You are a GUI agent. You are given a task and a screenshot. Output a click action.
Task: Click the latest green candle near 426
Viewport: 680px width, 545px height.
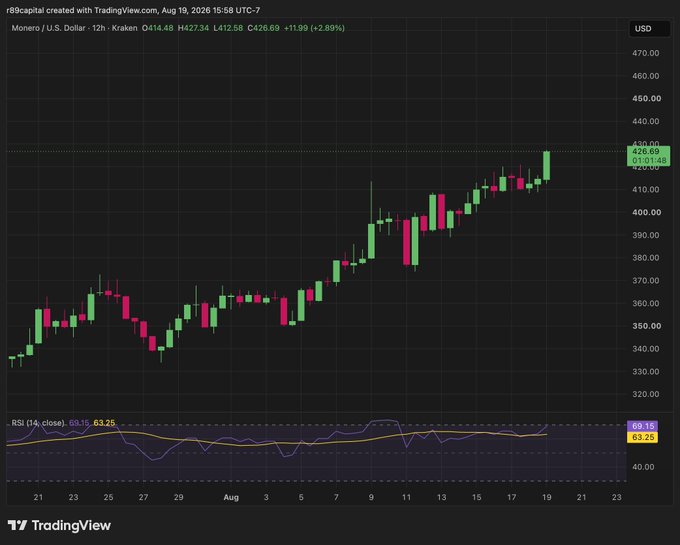coord(546,166)
